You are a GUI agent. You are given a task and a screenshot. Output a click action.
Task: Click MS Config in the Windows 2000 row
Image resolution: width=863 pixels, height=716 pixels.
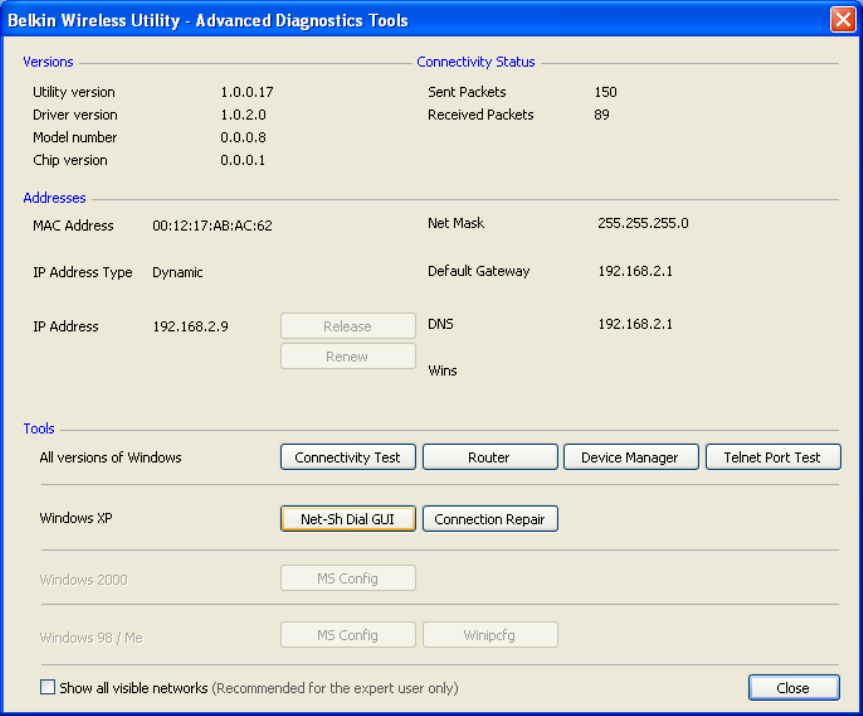tap(348, 578)
